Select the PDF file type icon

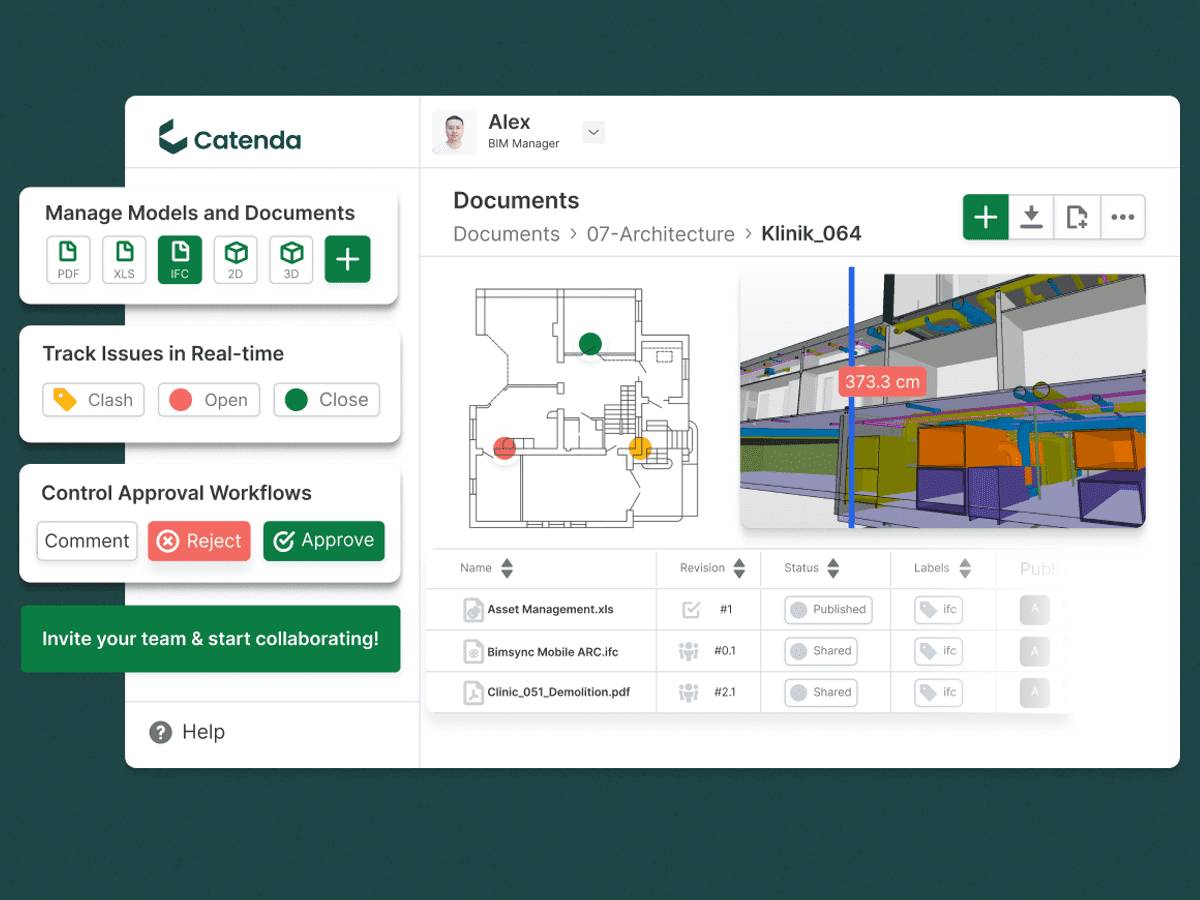[68, 260]
